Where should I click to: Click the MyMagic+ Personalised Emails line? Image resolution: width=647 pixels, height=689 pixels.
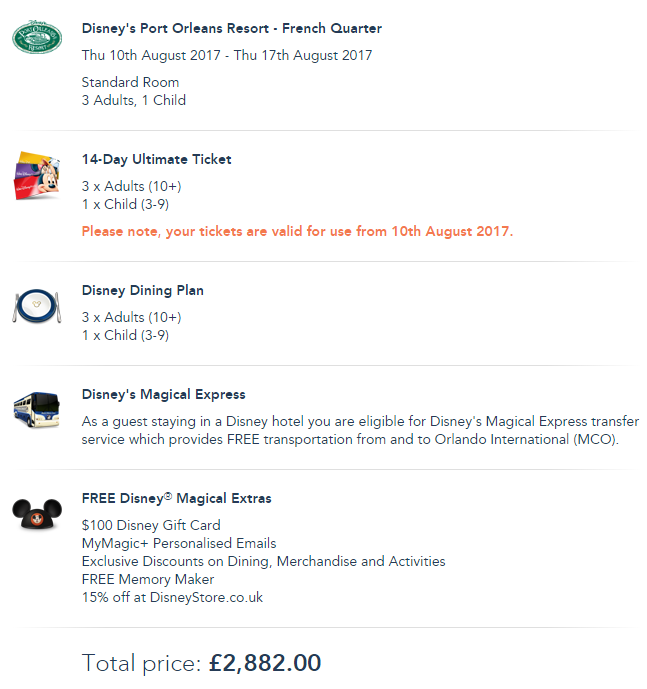tap(178, 543)
